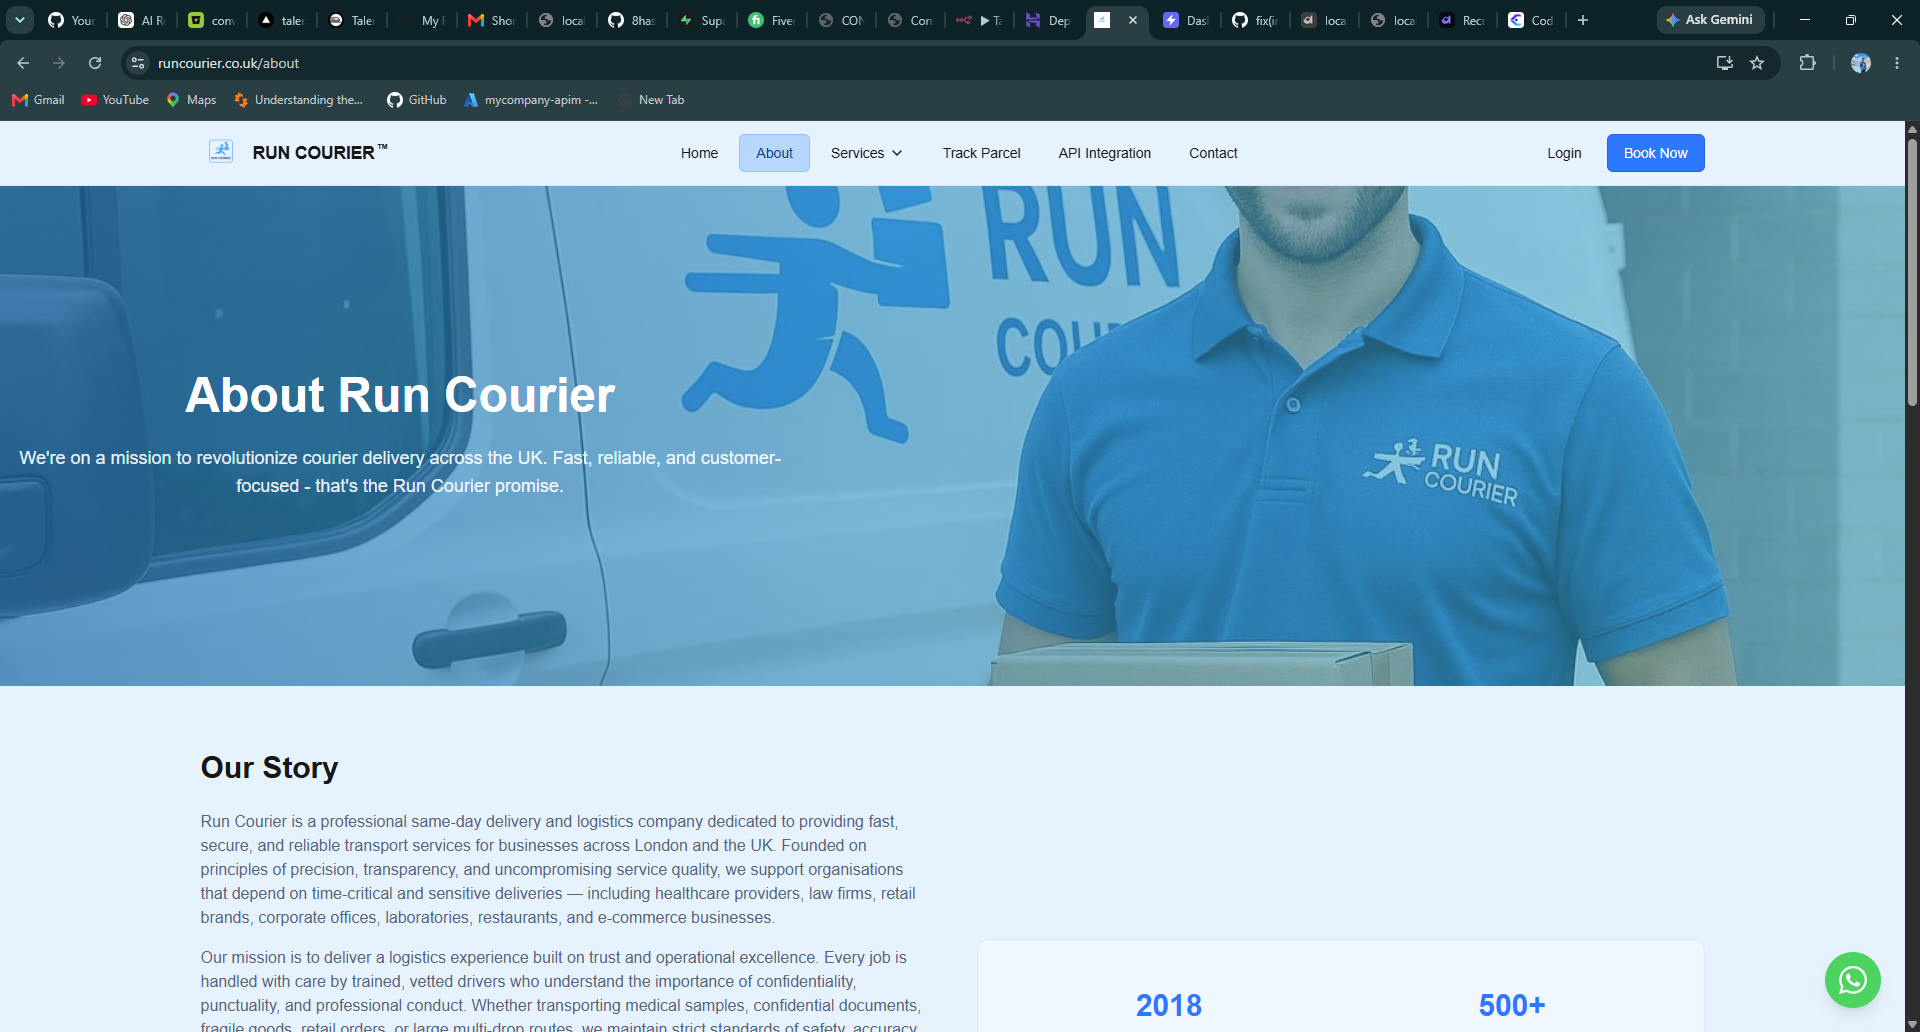The width and height of the screenshot is (1920, 1032).
Task: Switch to the Supabase 'Sup' tab
Action: click(701, 20)
